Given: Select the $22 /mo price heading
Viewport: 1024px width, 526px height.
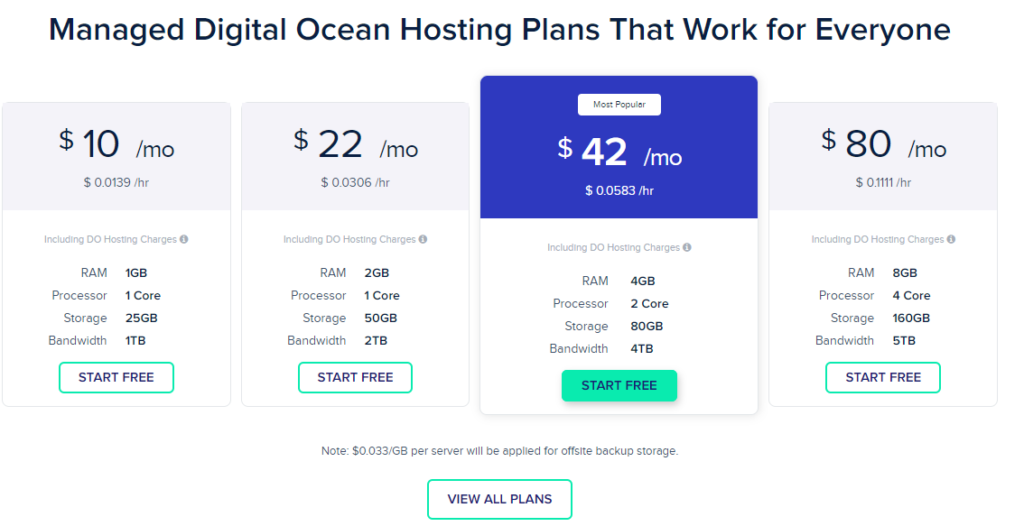Looking at the screenshot, I should [355, 145].
